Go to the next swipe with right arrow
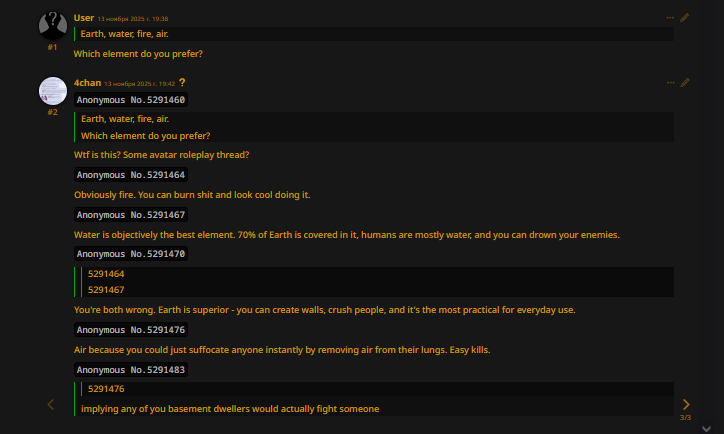 pos(686,404)
